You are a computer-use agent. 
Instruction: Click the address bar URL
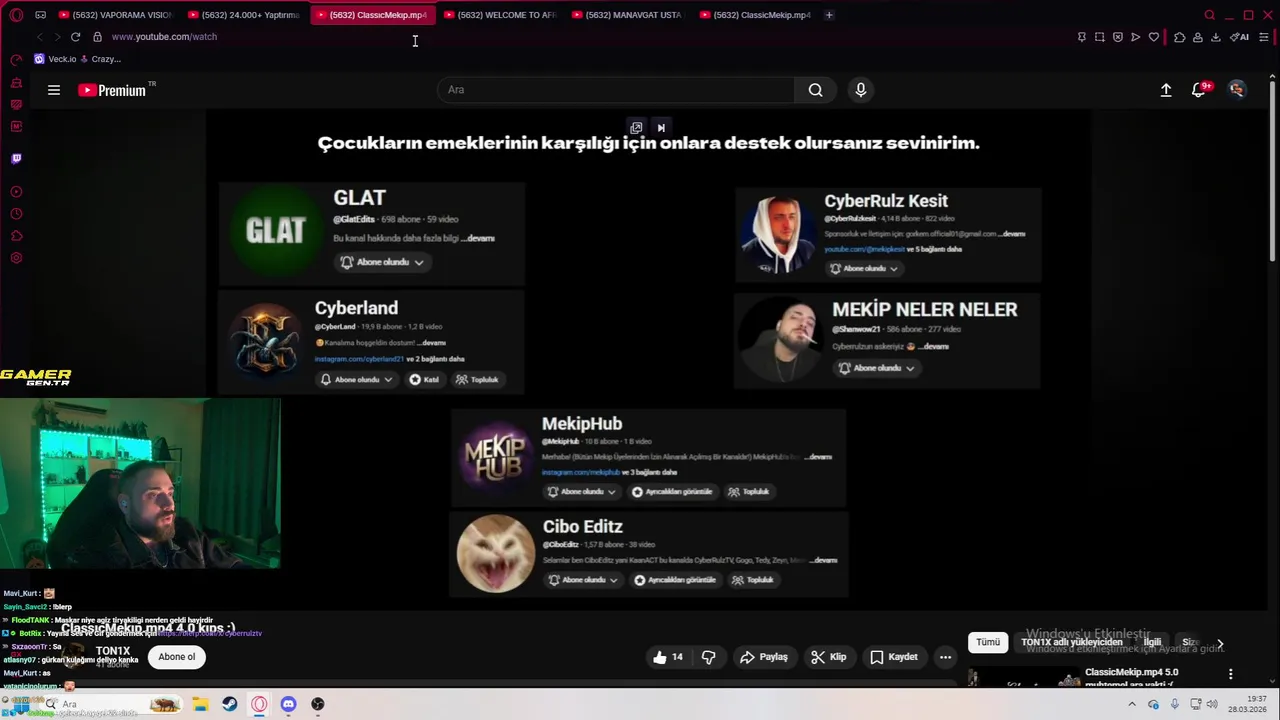pyautogui.click(x=164, y=37)
